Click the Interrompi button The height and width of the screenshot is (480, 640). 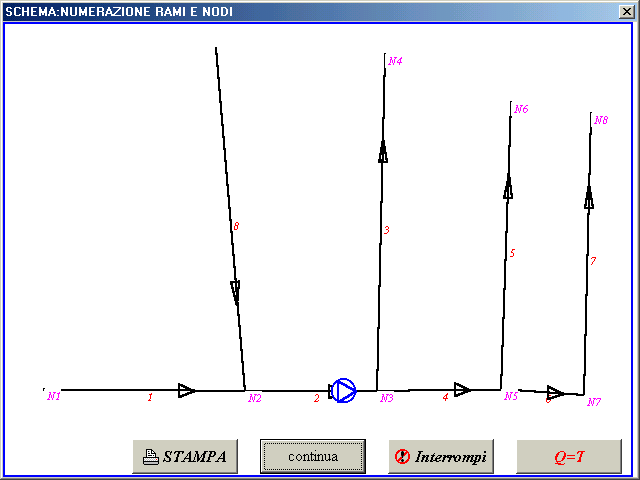(441, 456)
